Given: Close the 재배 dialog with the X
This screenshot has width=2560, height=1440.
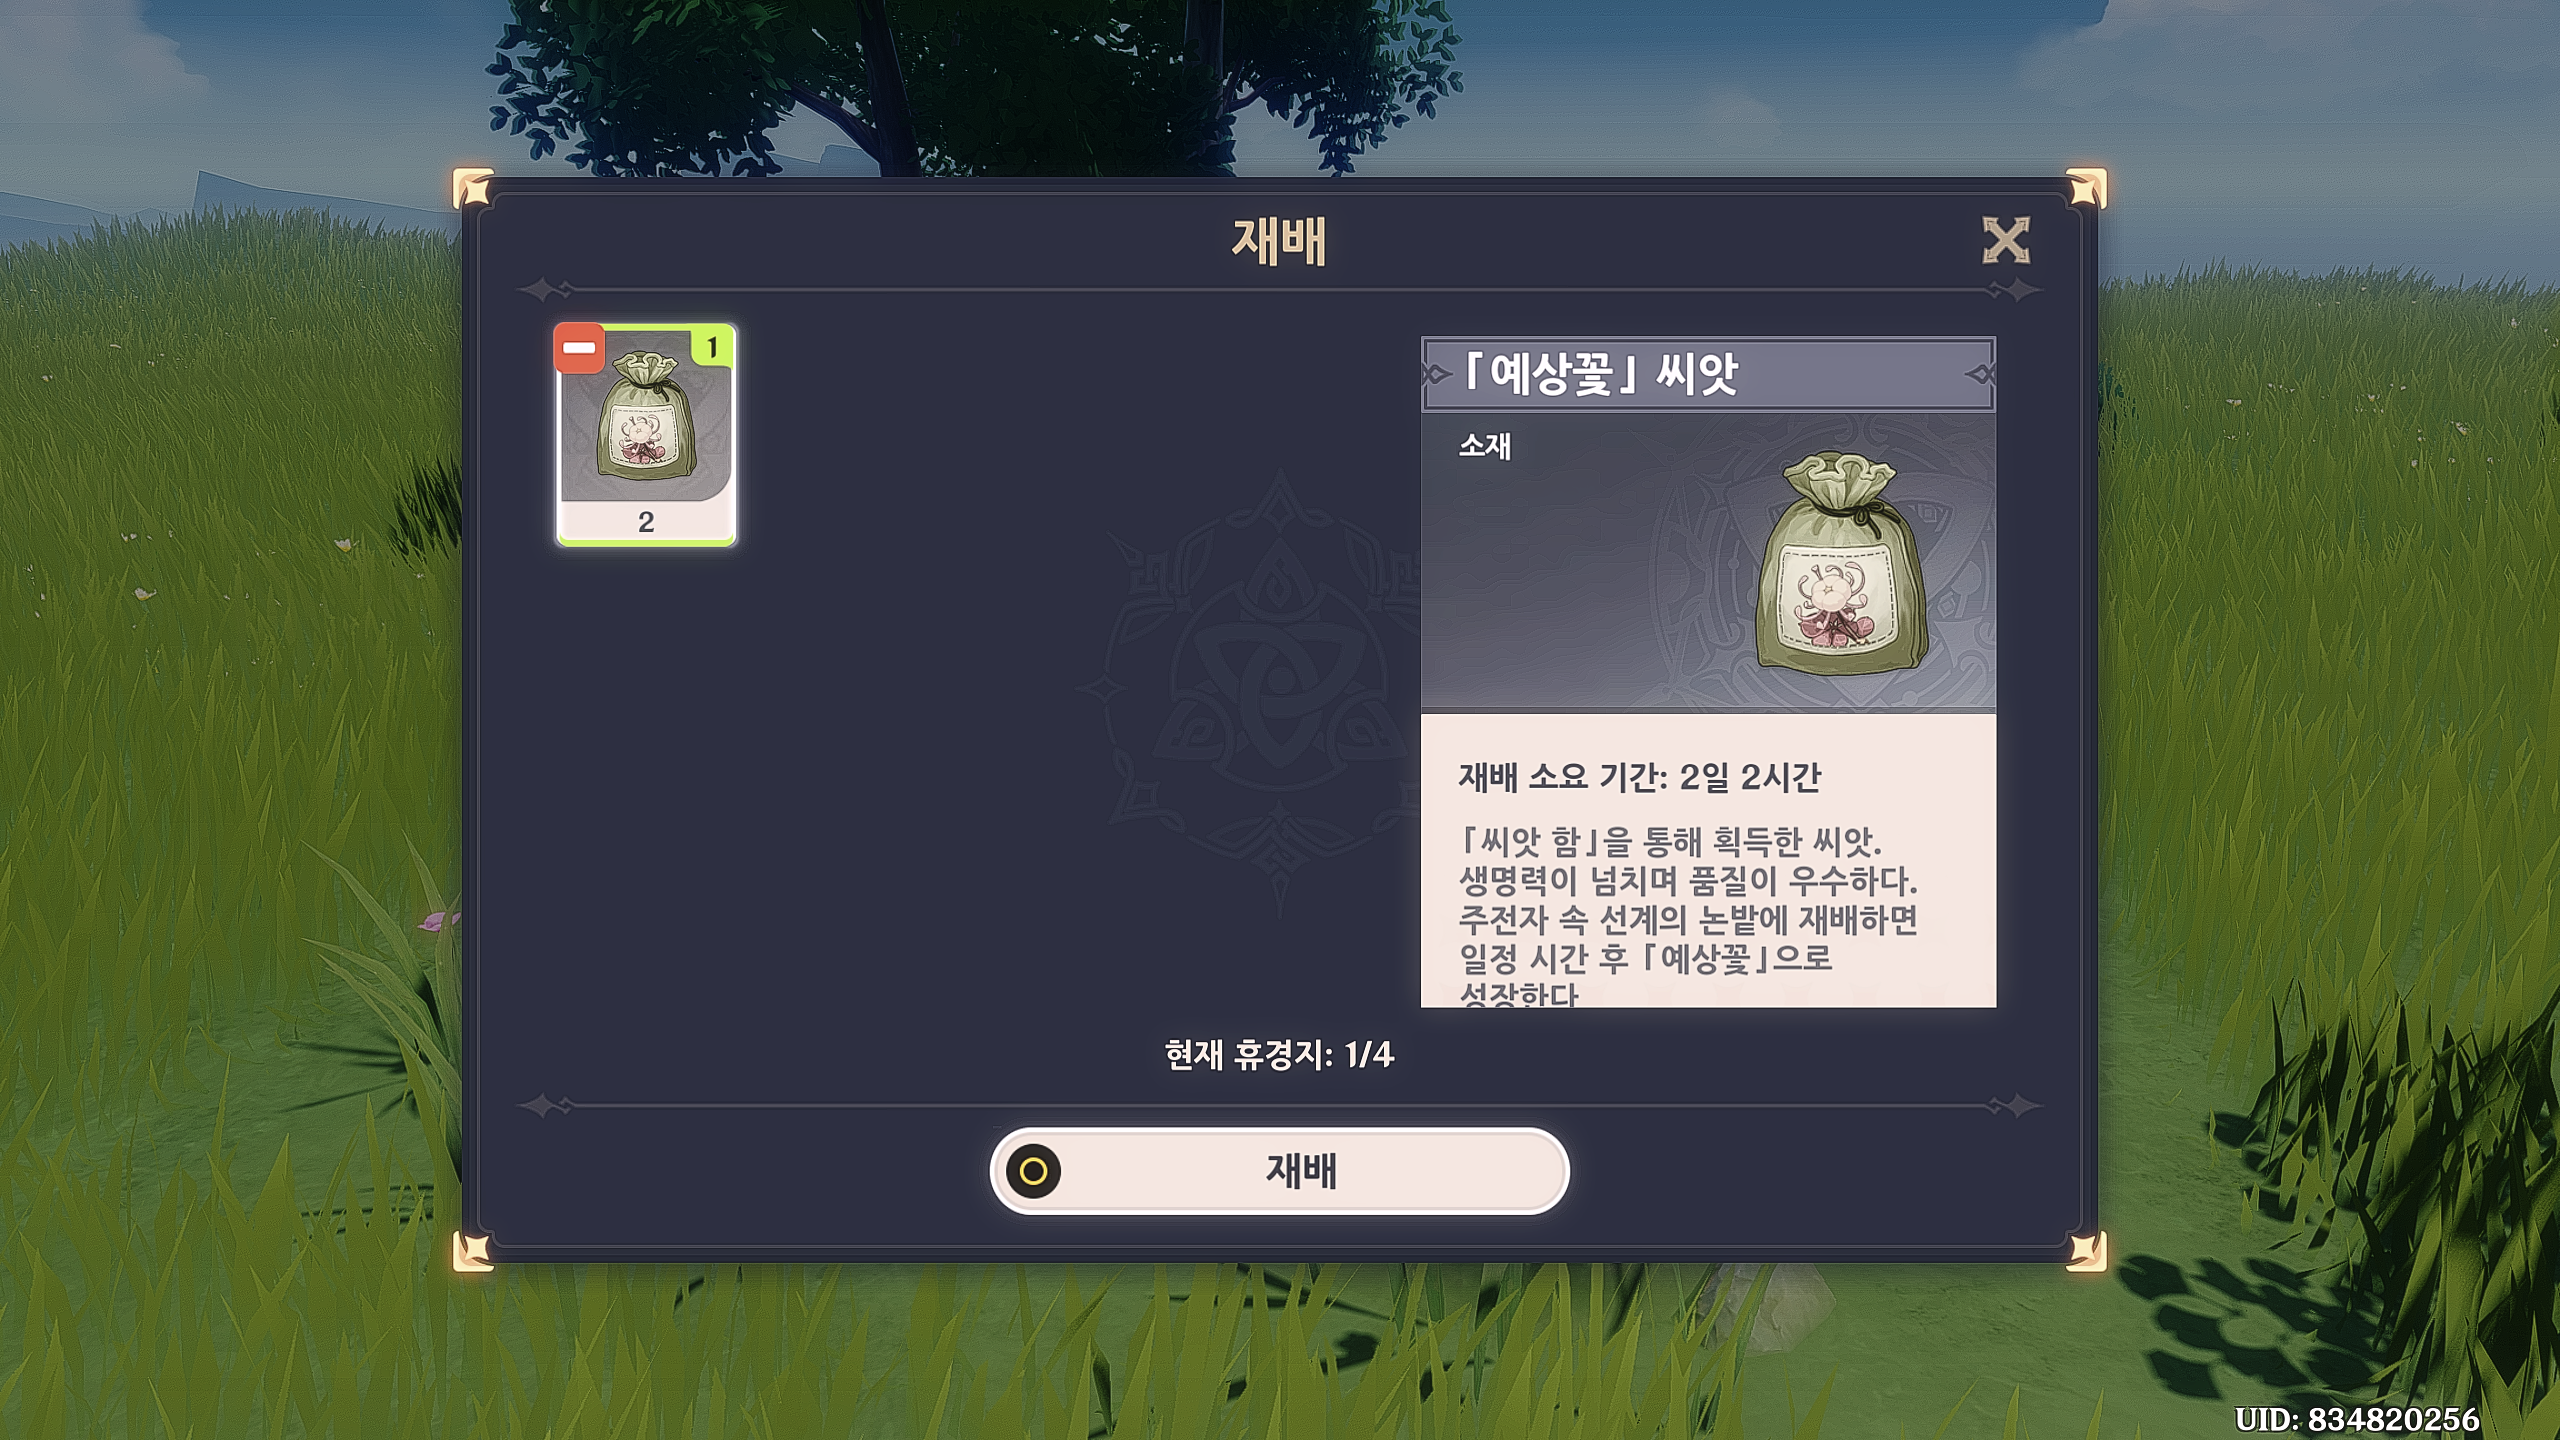Looking at the screenshot, I should click(x=2006, y=241).
